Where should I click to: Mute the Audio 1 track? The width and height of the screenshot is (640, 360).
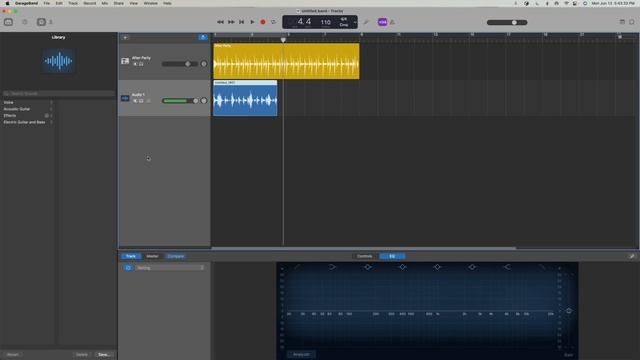pyautogui.click(x=135, y=101)
